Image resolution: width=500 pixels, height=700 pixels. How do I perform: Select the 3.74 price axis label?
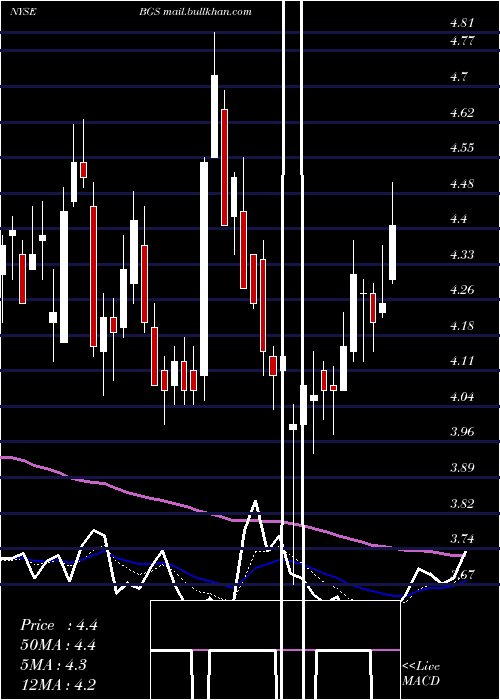pyautogui.click(x=462, y=538)
